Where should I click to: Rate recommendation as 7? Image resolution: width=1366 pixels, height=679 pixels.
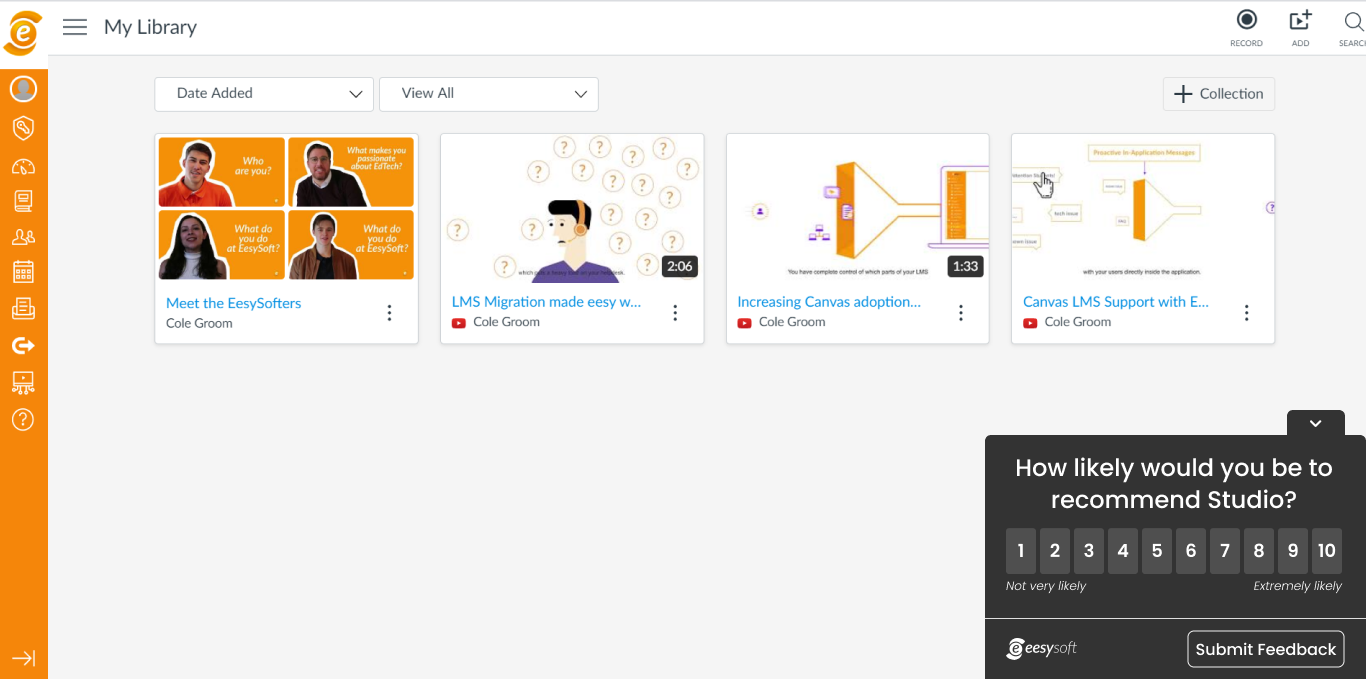click(1225, 551)
